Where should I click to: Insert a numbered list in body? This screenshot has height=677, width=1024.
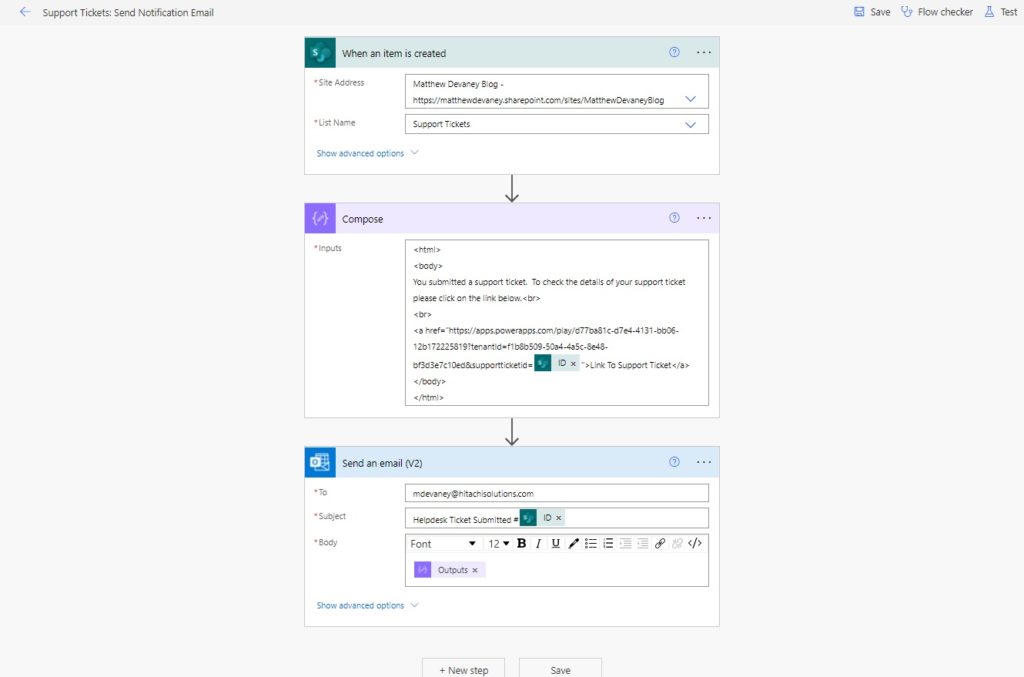pos(608,543)
